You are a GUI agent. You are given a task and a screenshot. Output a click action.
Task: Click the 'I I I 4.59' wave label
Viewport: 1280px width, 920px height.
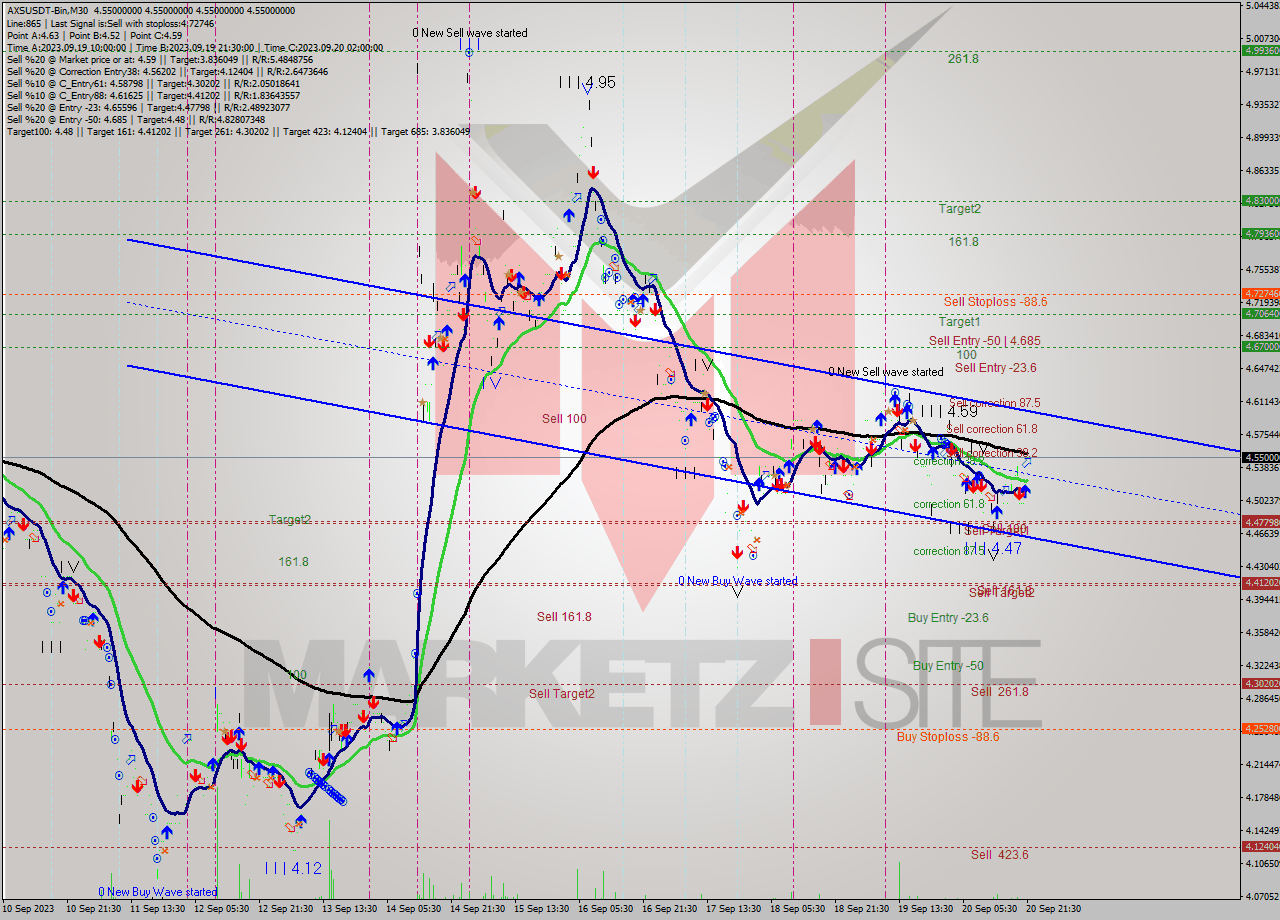(948, 411)
